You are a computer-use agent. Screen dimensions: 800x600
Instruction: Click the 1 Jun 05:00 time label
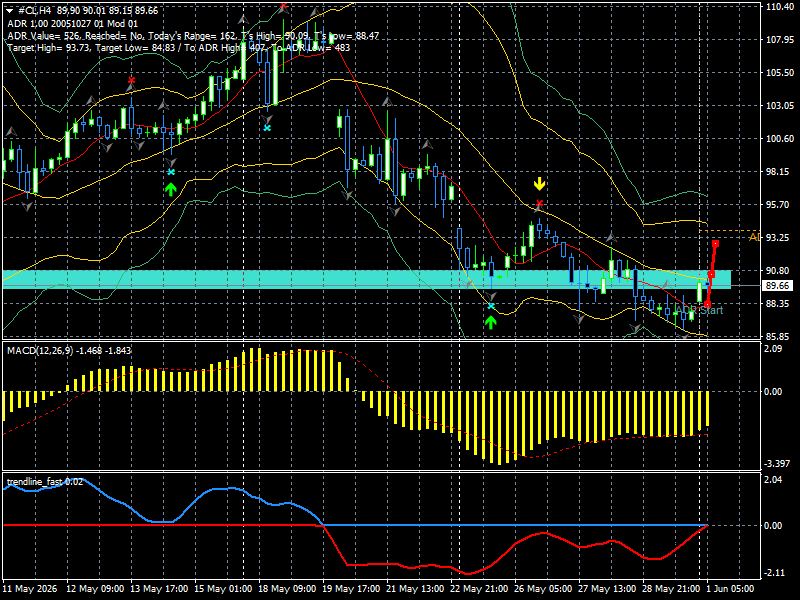point(731,588)
